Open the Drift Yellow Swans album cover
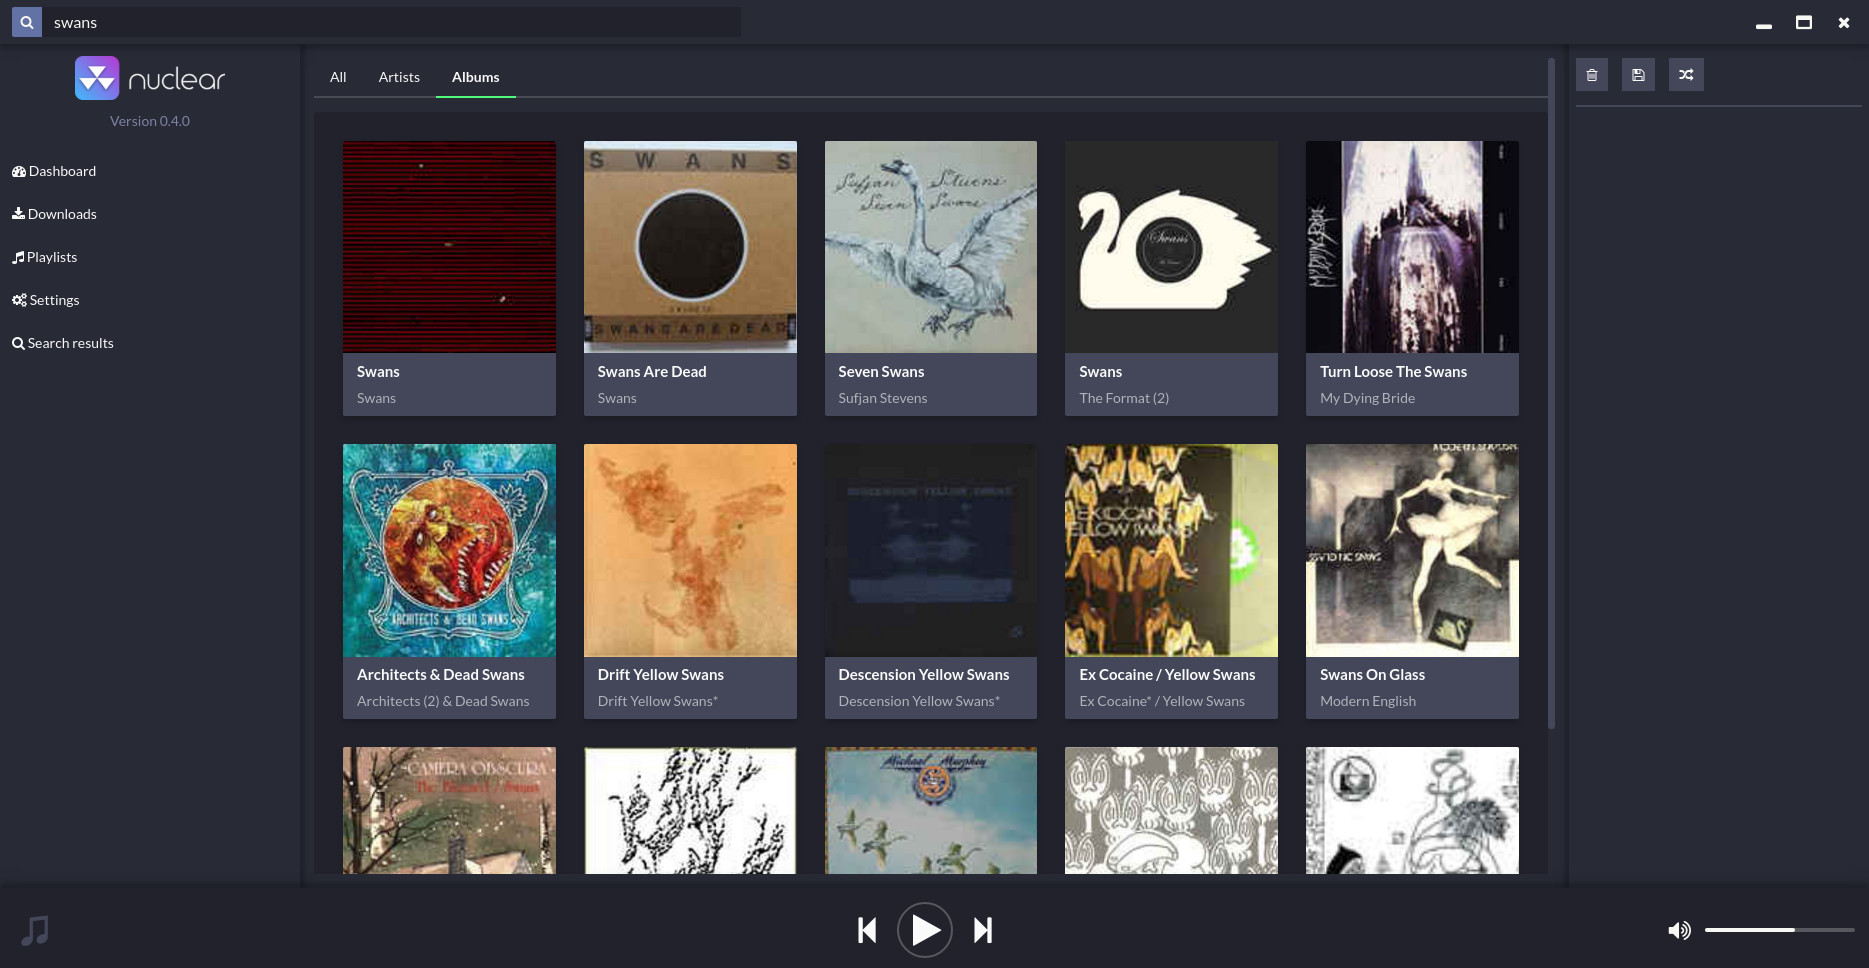1869x968 pixels. [x=690, y=550]
